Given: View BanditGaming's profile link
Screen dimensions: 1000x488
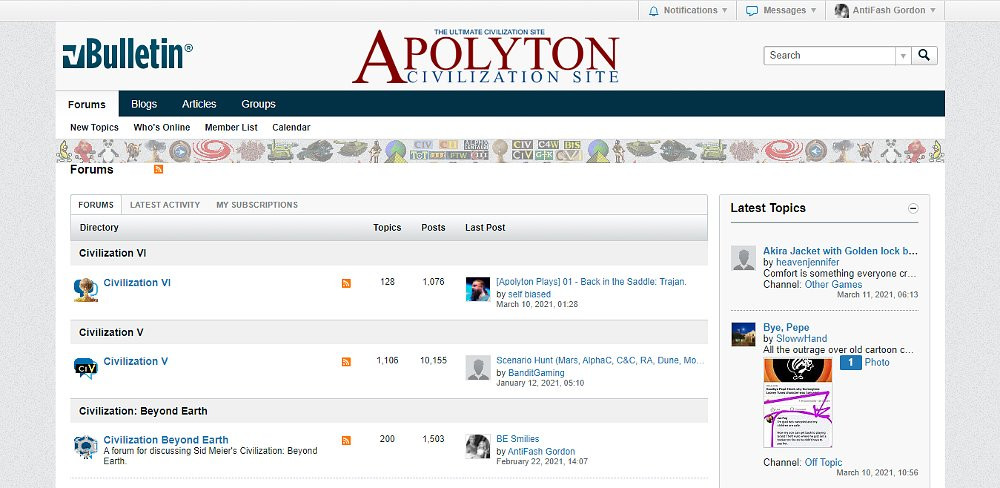Looking at the screenshot, I should (x=536, y=373).
